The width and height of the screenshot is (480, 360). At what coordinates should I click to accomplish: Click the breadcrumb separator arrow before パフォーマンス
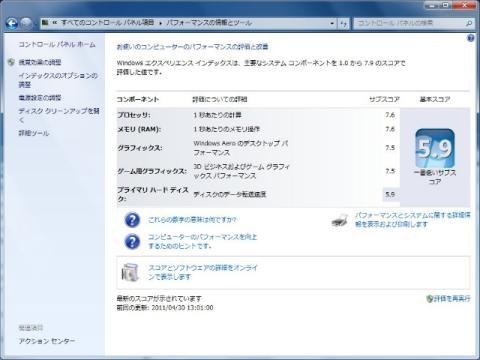[x=160, y=23]
